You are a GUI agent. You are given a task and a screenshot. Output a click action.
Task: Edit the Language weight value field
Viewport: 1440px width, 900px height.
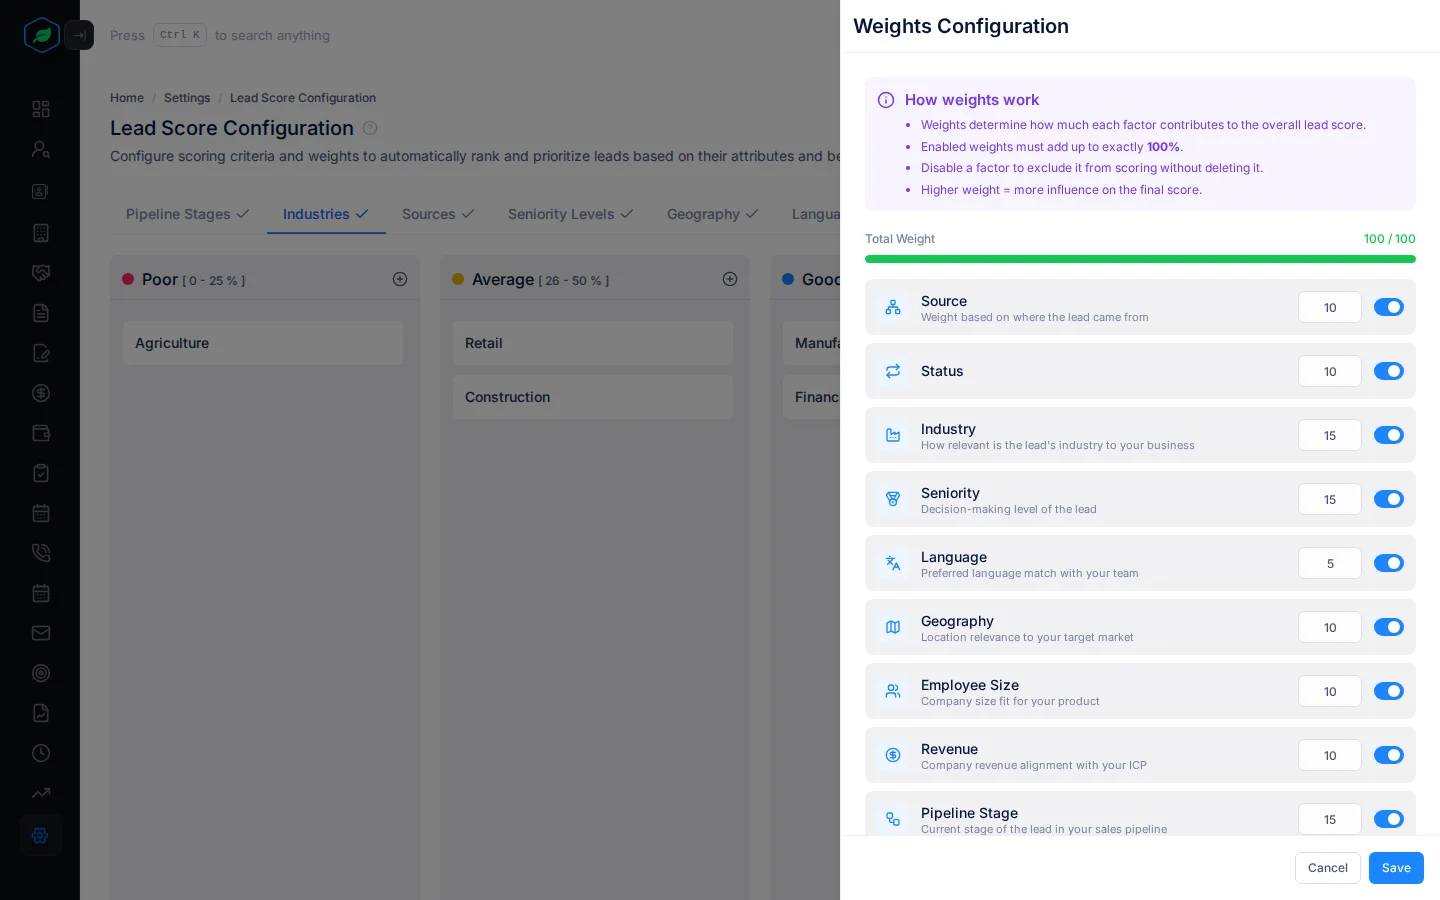1330,563
